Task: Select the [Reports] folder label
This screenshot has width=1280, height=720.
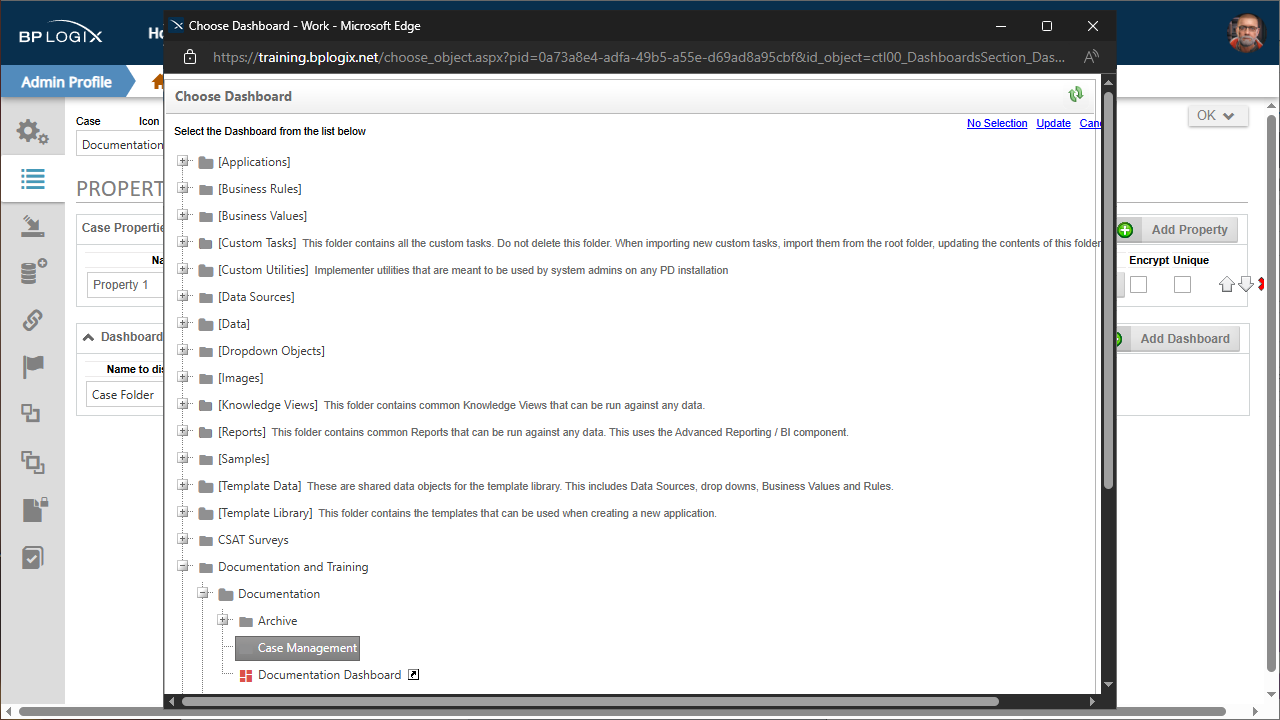Action: [x=242, y=432]
